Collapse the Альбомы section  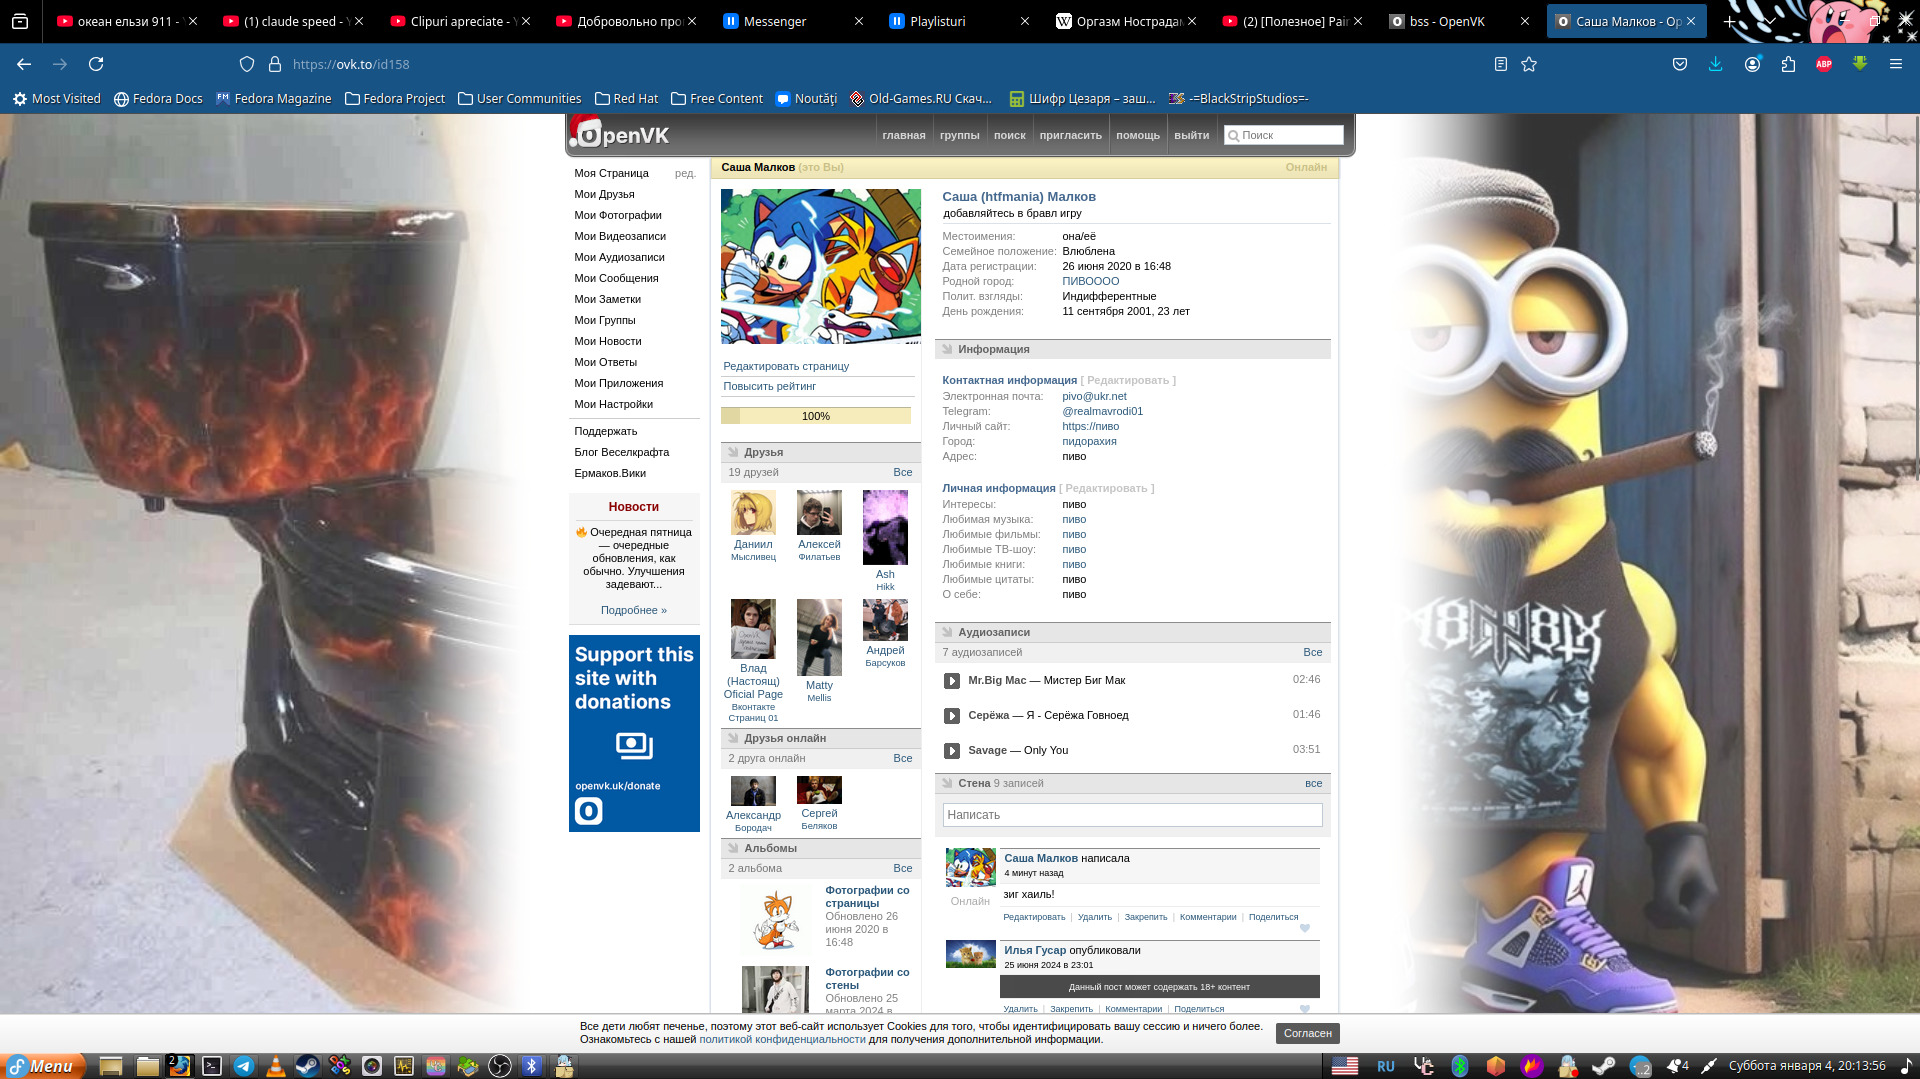(x=732, y=848)
